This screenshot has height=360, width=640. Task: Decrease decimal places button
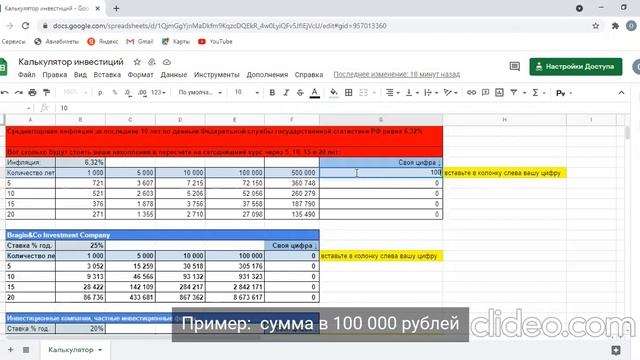coord(128,93)
